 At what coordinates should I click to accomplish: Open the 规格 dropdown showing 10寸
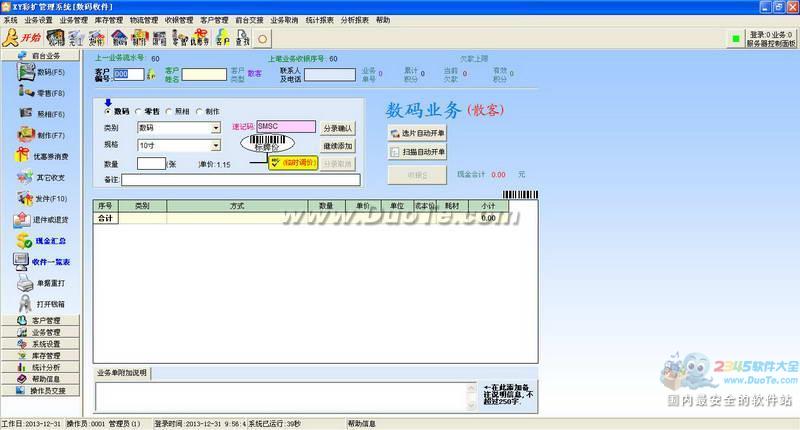(x=216, y=145)
